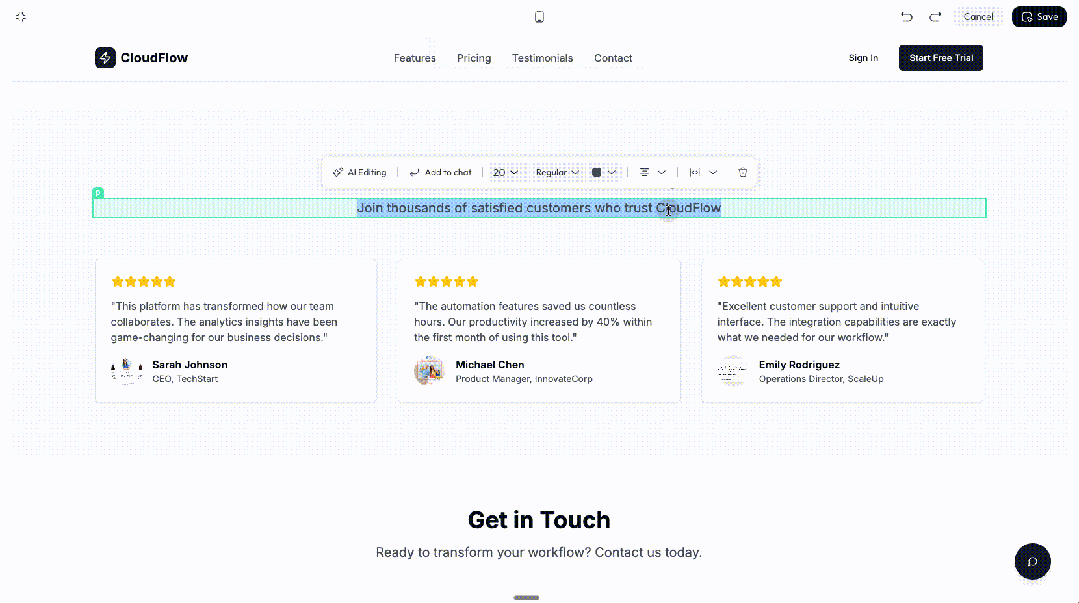1079x603 pixels.
Task: Click Emily Rodriguez's star rating
Action: point(749,282)
